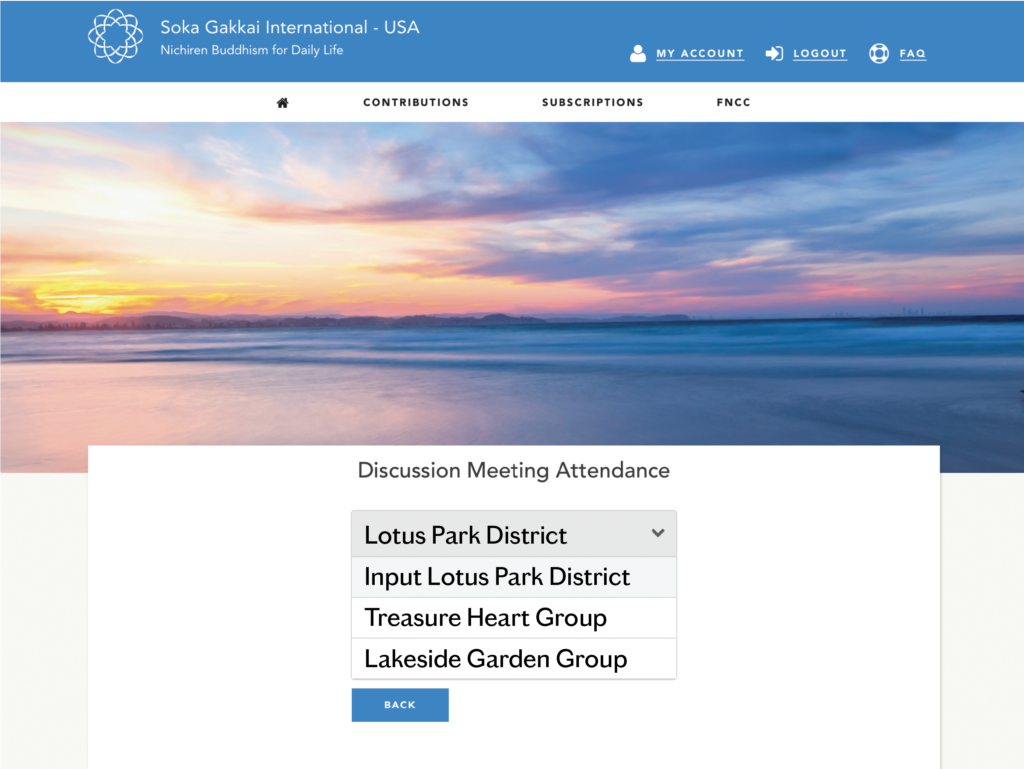The width and height of the screenshot is (1024, 769).
Task: Click the chevron arrow on the district dropdown
Action: pyautogui.click(x=658, y=534)
